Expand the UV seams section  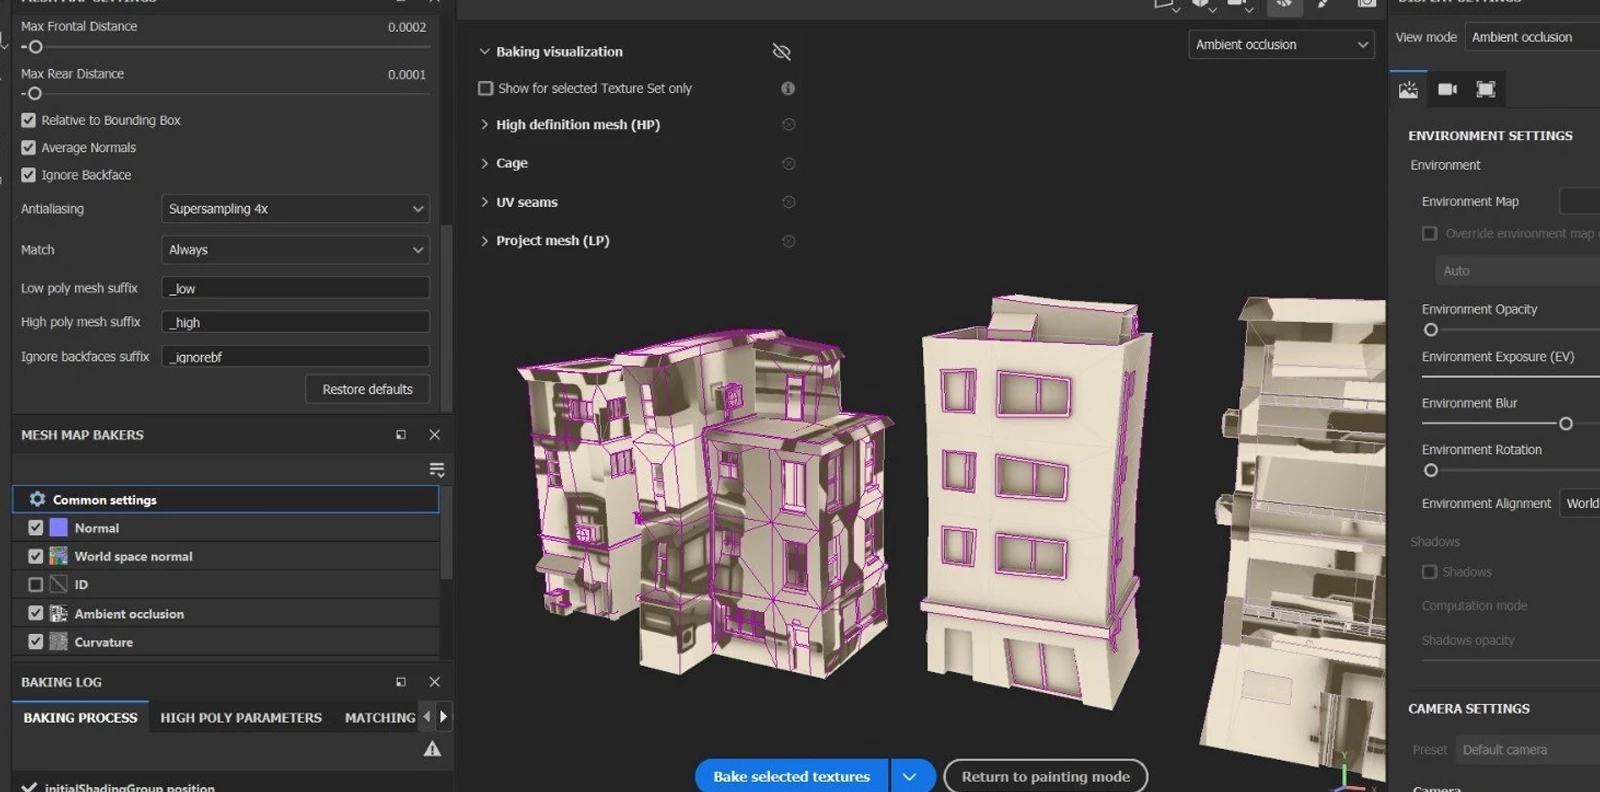(485, 202)
